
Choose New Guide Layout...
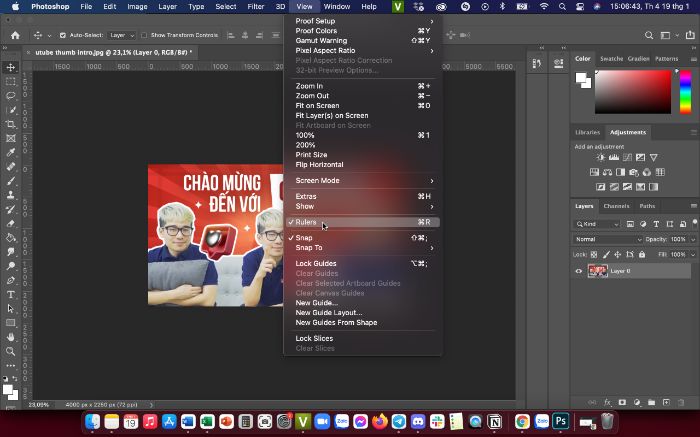tap(362, 313)
